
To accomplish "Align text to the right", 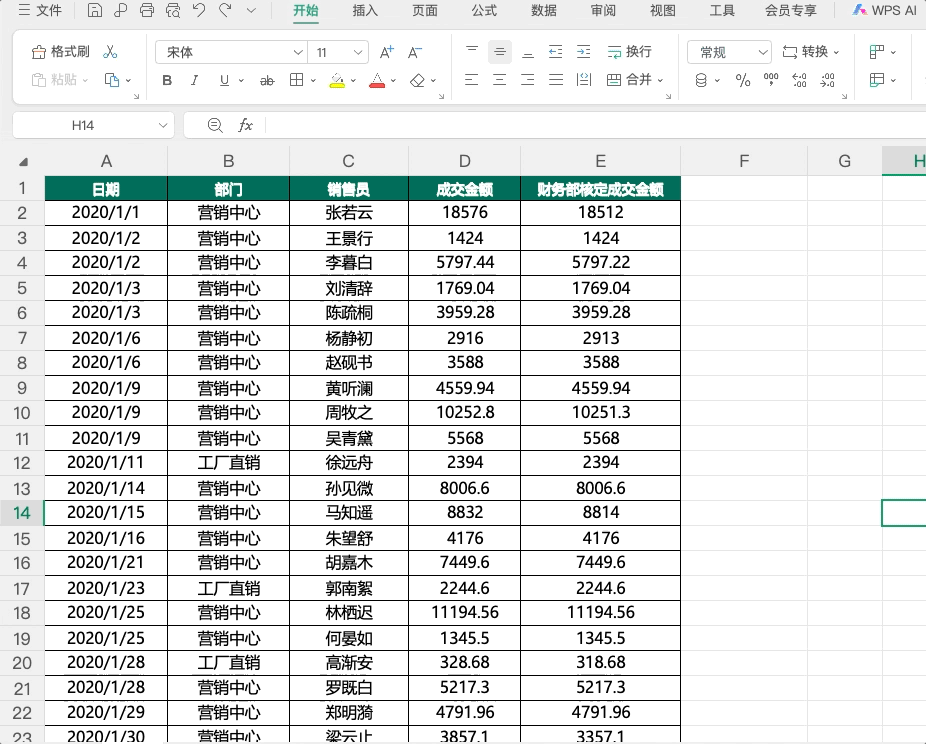I will coord(527,80).
